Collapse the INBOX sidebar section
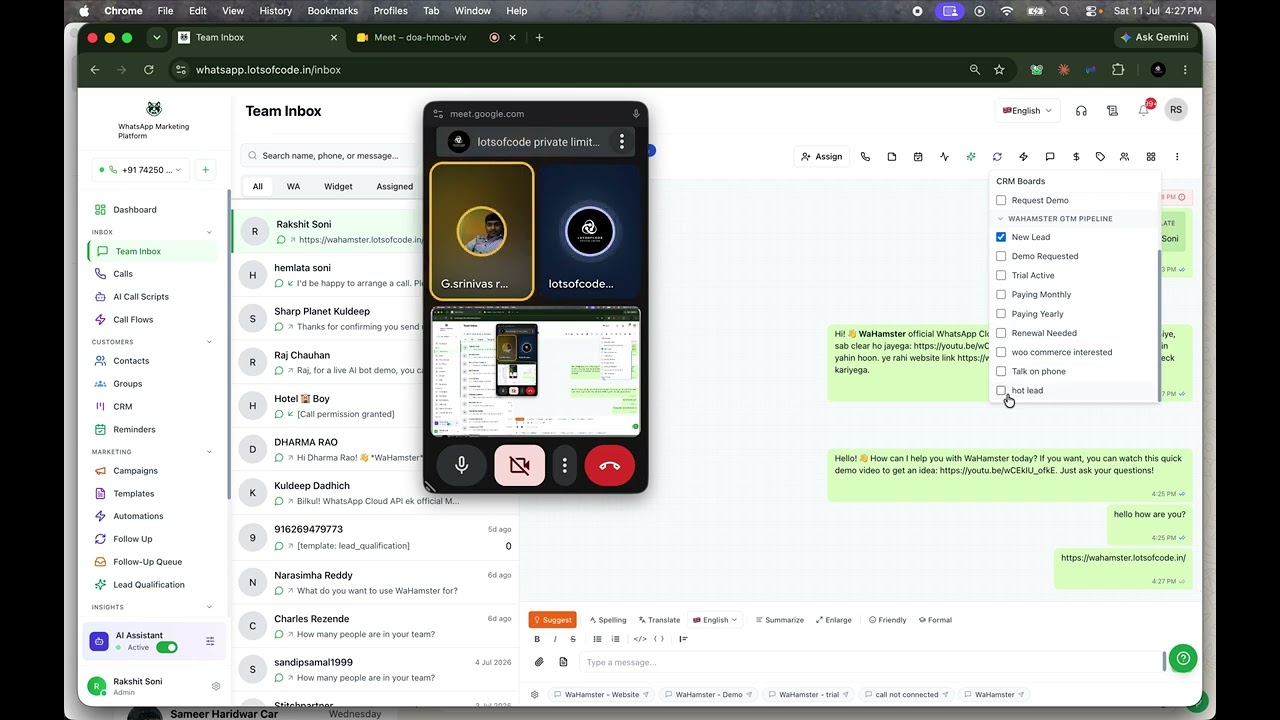This screenshot has width=1280, height=720. pos(209,232)
